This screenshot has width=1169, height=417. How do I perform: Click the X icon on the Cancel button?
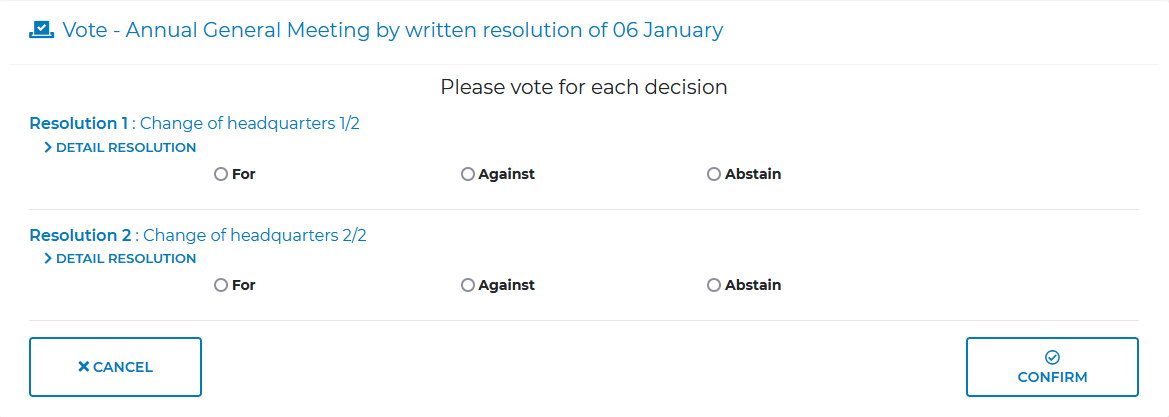pyautogui.click(x=83, y=367)
